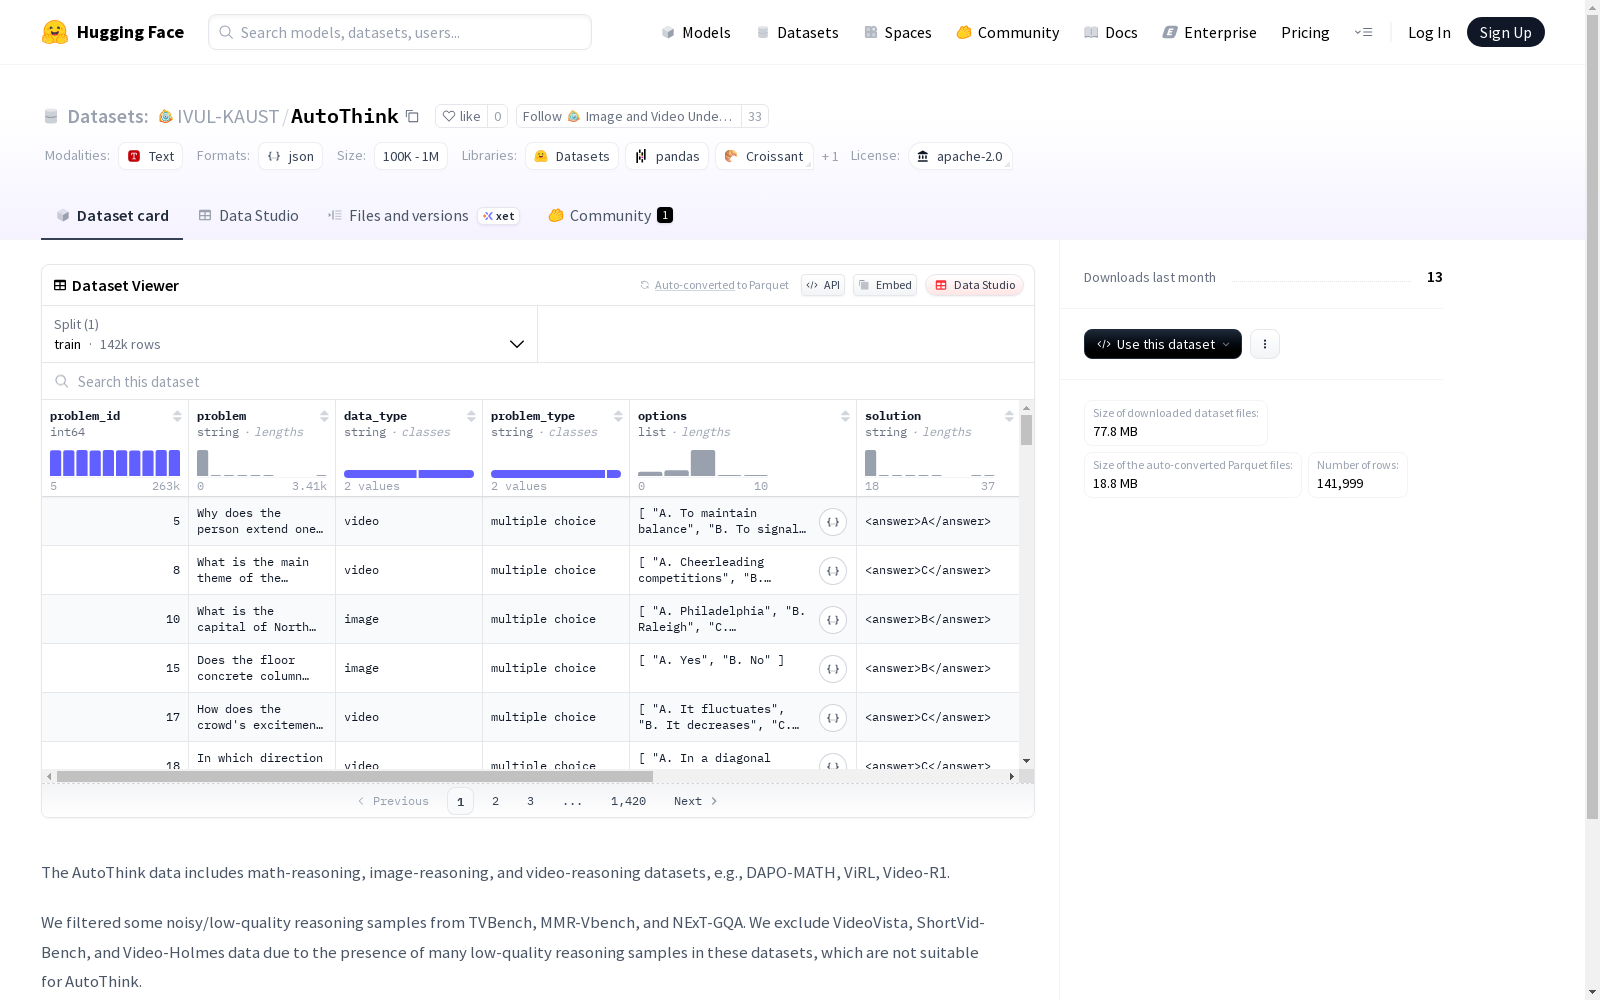Open the more navigation menu icon
Image resolution: width=1600 pixels, height=1000 pixels.
[1363, 32]
